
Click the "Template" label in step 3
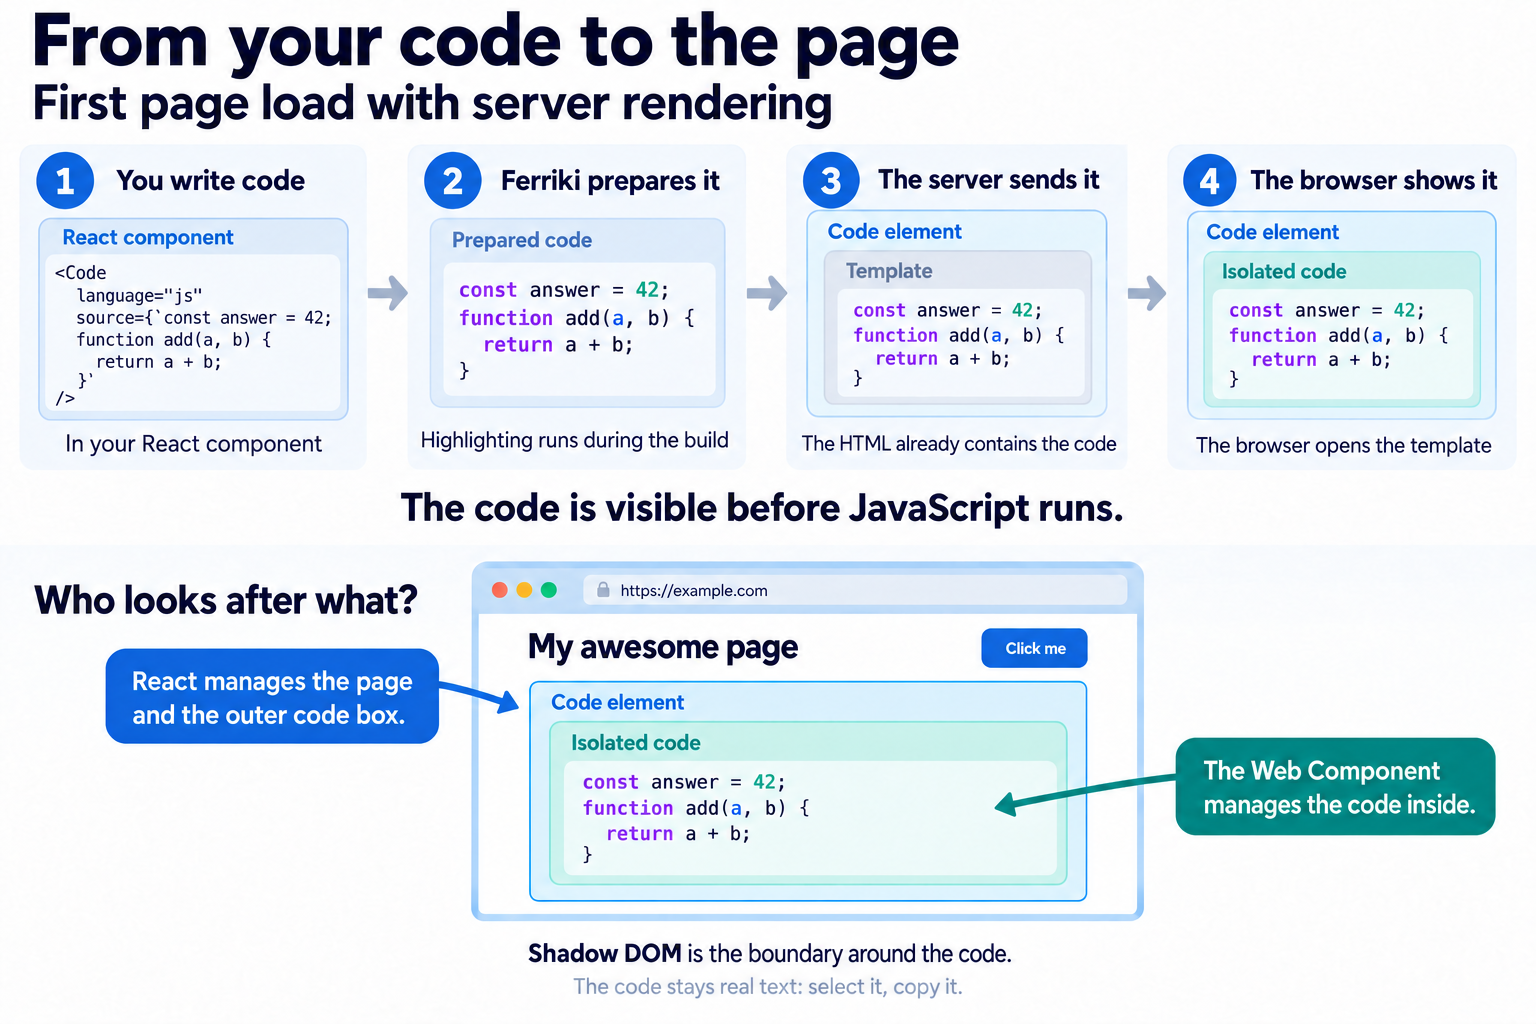889,271
